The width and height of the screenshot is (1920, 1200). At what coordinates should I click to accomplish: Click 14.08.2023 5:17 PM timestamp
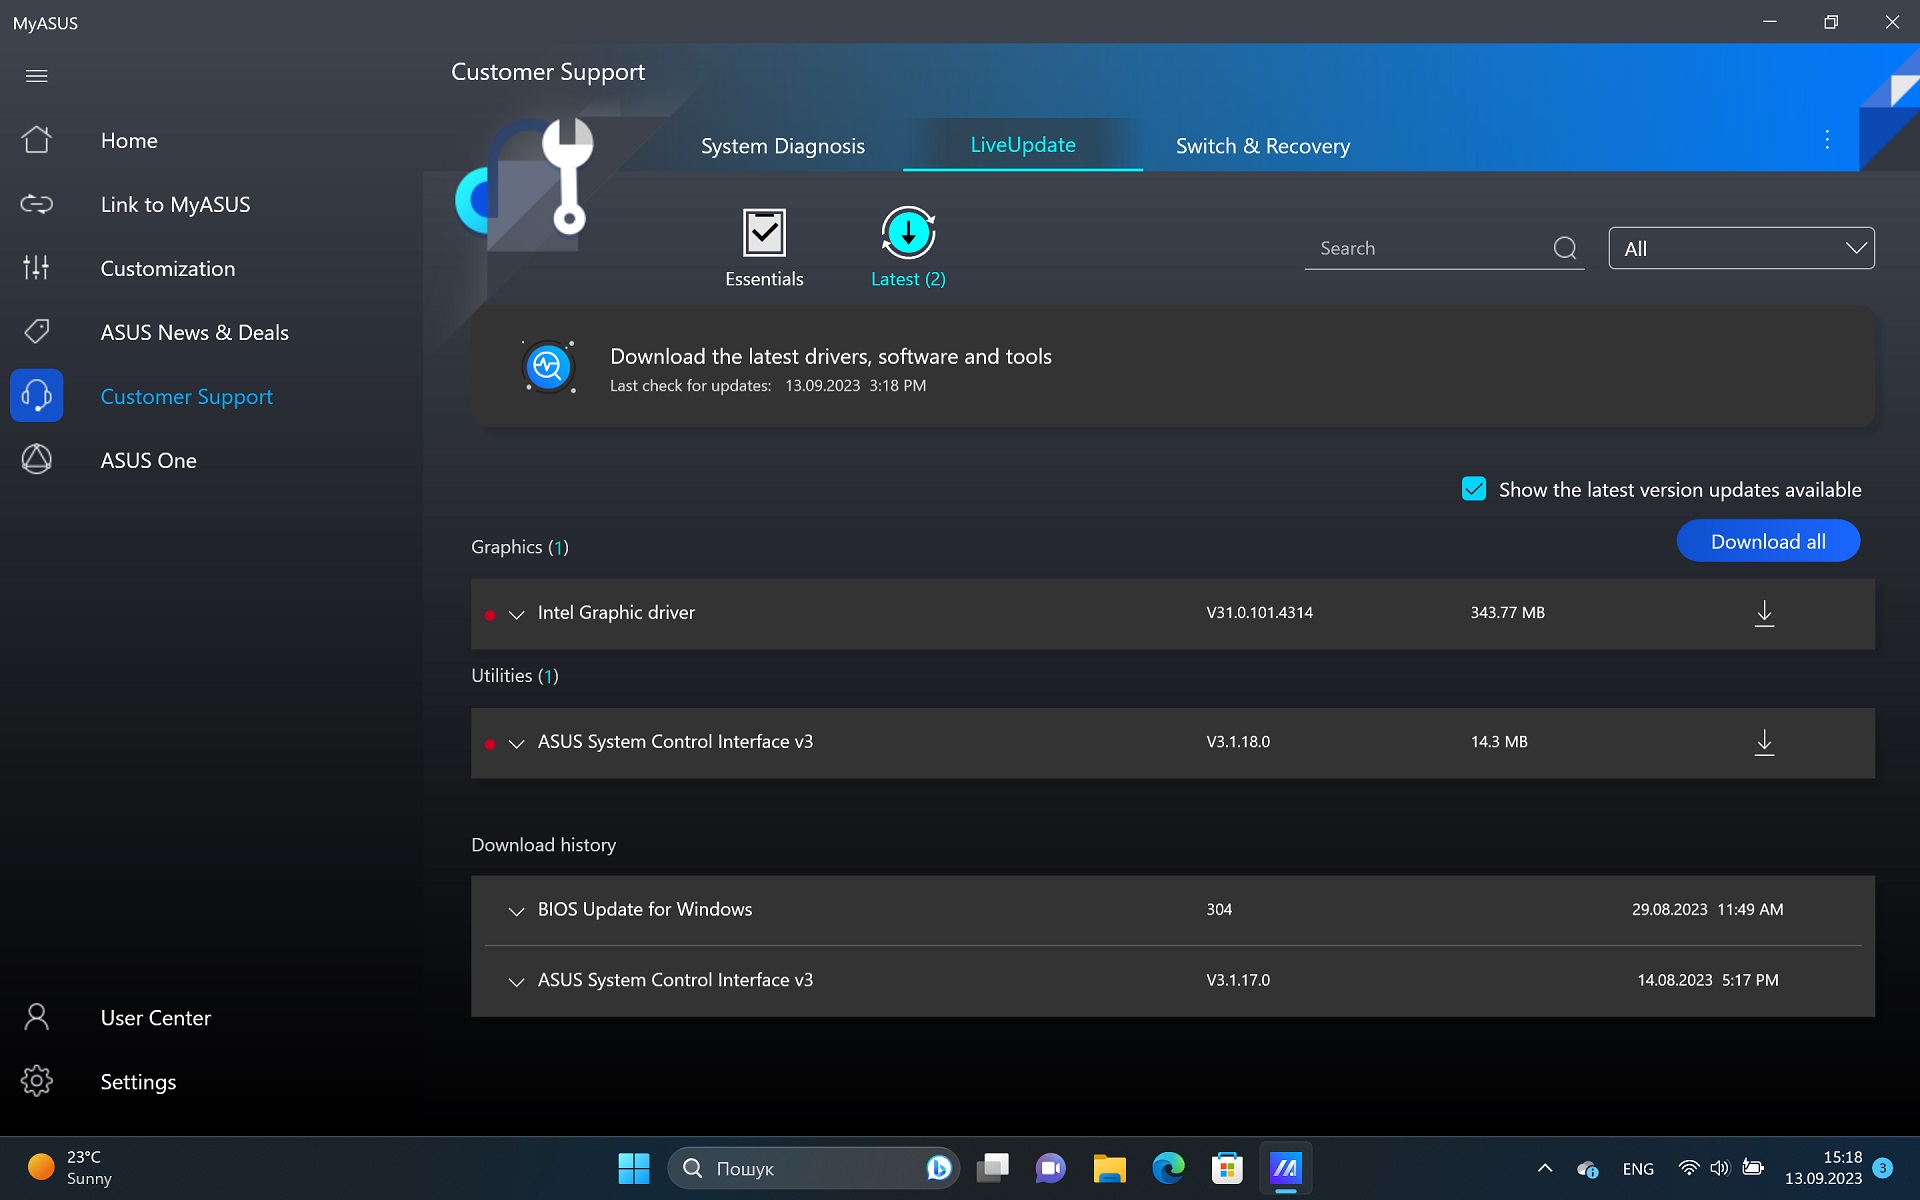(1707, 980)
